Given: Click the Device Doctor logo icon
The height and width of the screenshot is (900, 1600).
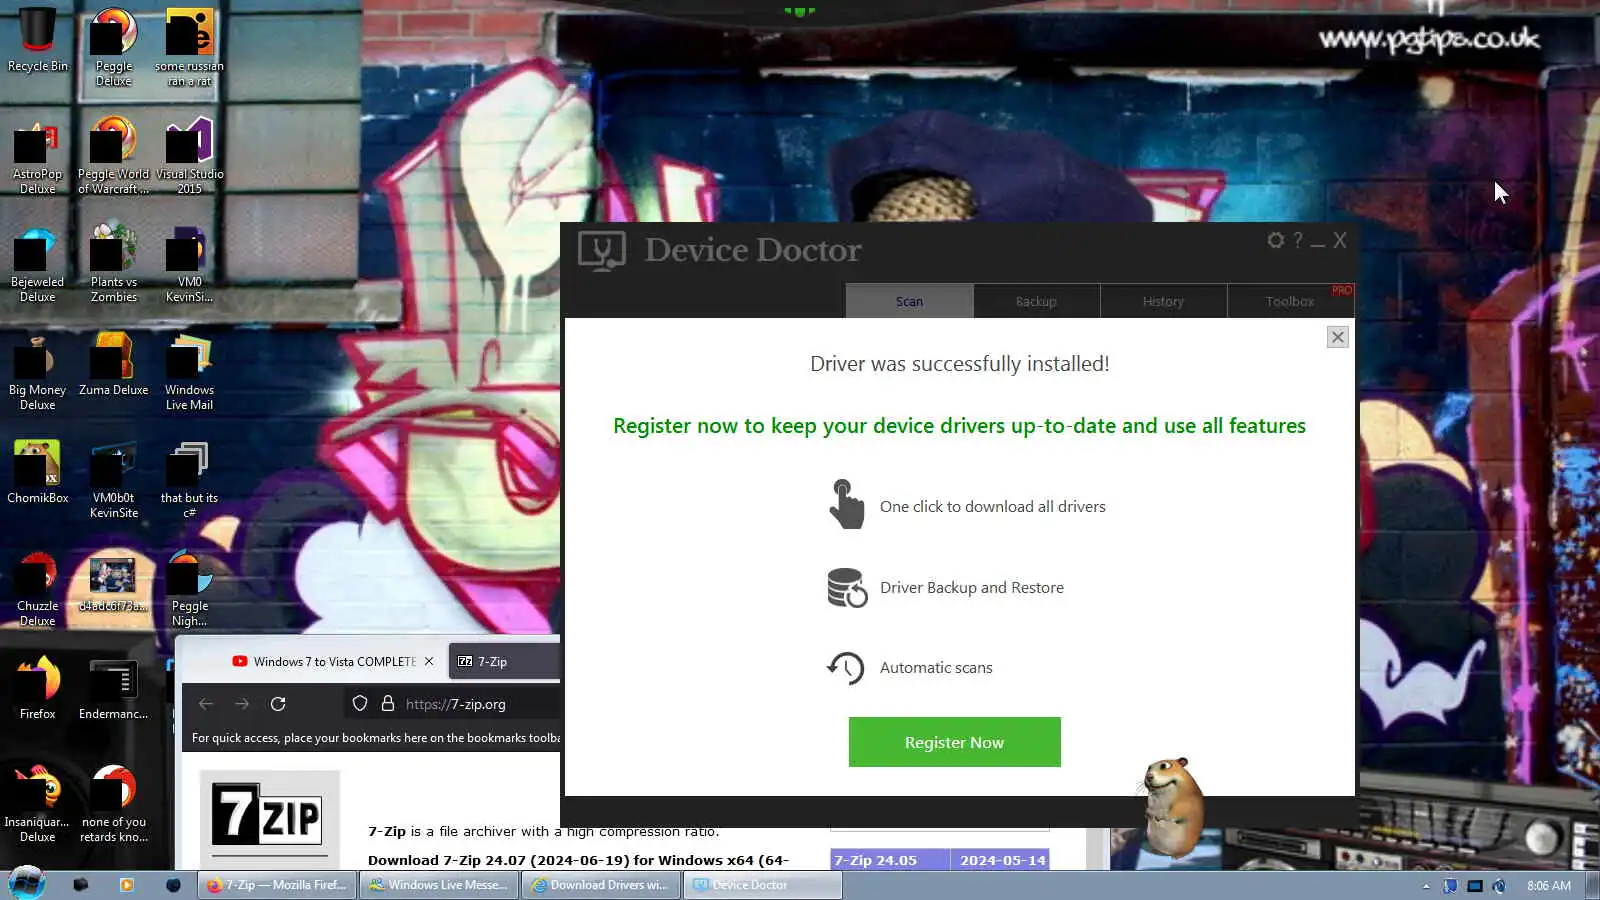Looking at the screenshot, I should (x=601, y=250).
